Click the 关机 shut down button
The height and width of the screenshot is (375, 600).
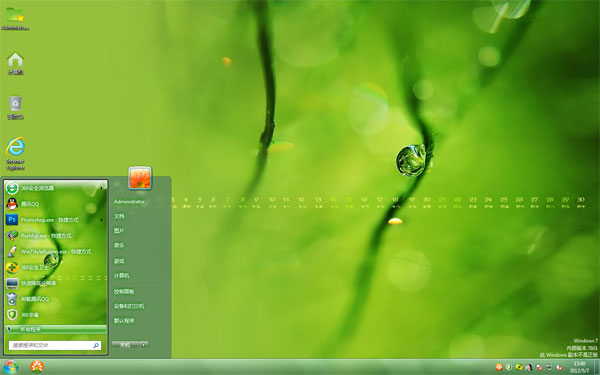click(x=125, y=345)
